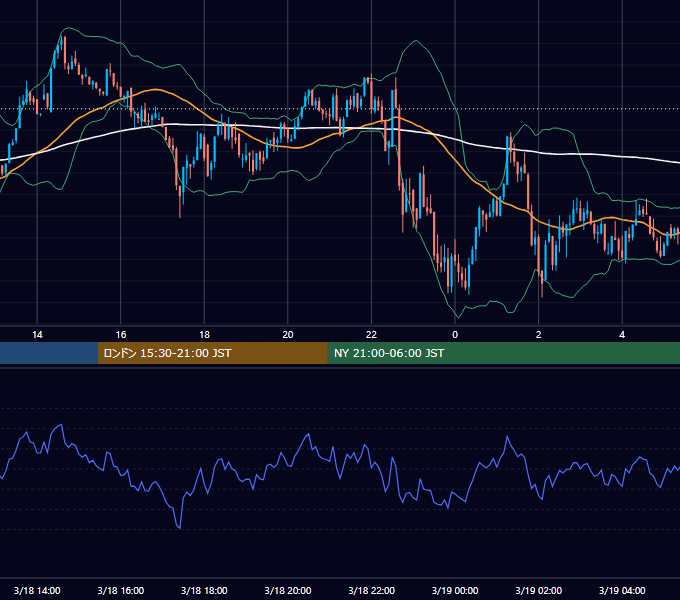This screenshot has height=600, width=680.
Task: Click the 3/18 16:00 time label
Action: (121, 590)
